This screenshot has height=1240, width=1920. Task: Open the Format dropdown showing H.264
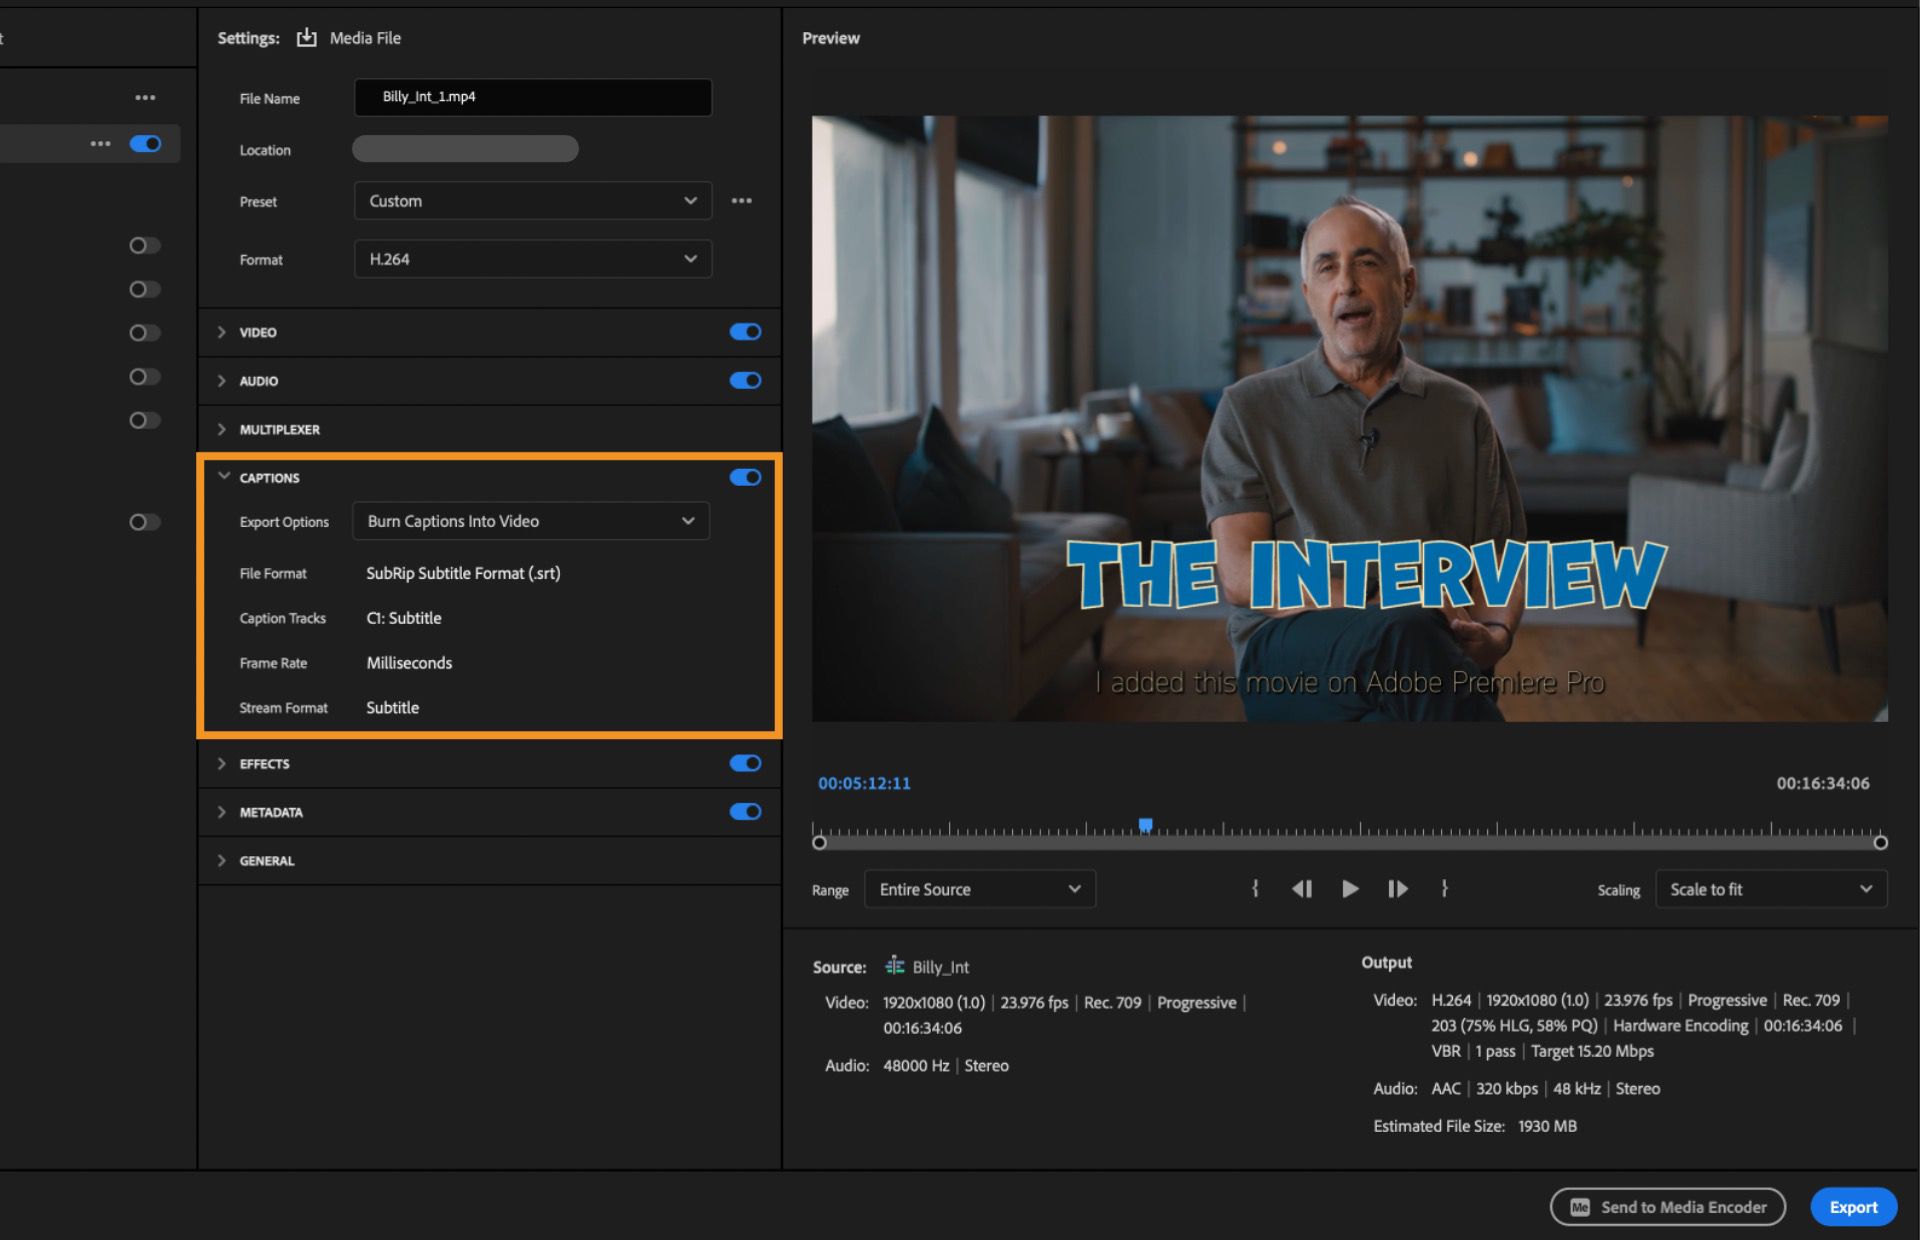pyautogui.click(x=532, y=259)
